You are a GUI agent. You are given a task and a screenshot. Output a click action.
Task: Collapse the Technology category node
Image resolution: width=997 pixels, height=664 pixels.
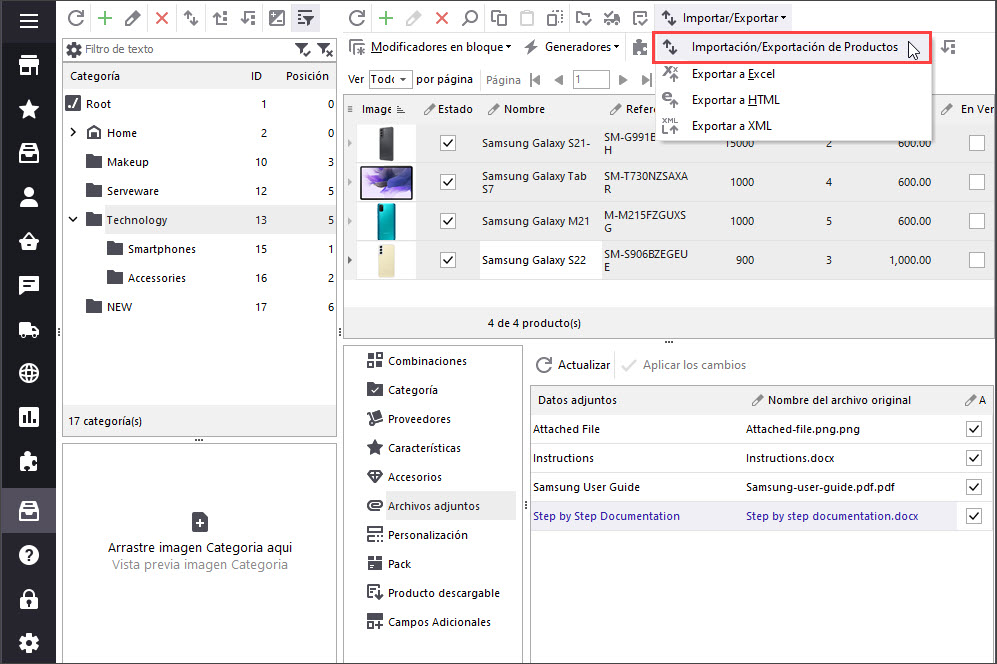point(73,219)
